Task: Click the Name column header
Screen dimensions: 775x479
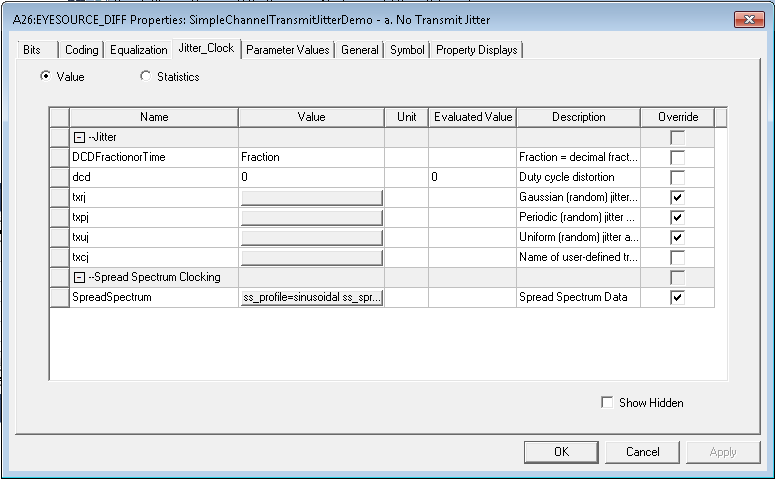Action: pyautogui.click(x=154, y=117)
